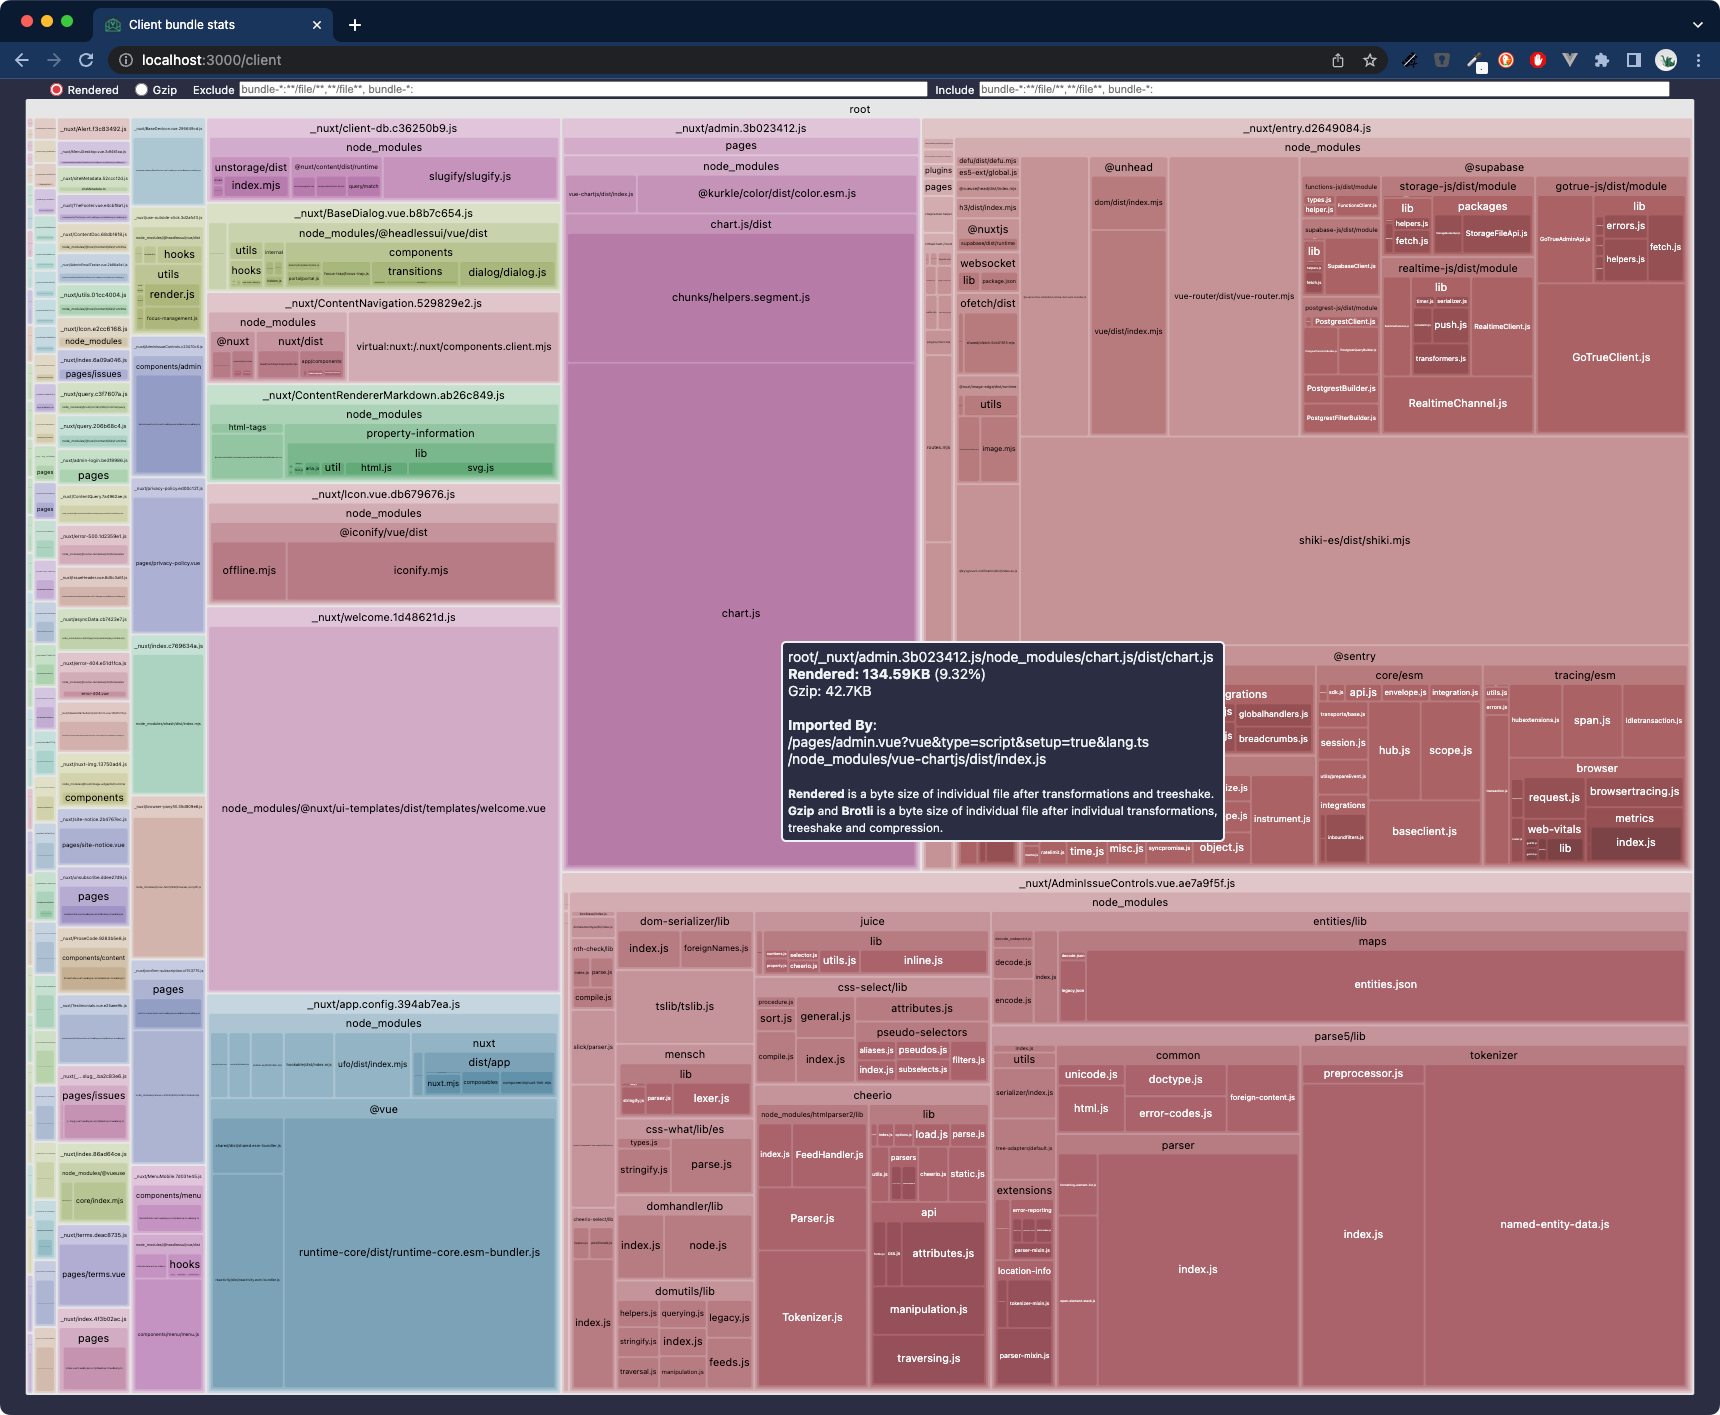The height and width of the screenshot is (1415, 1720).
Task: Select the Gzip radio button
Action: (x=141, y=89)
